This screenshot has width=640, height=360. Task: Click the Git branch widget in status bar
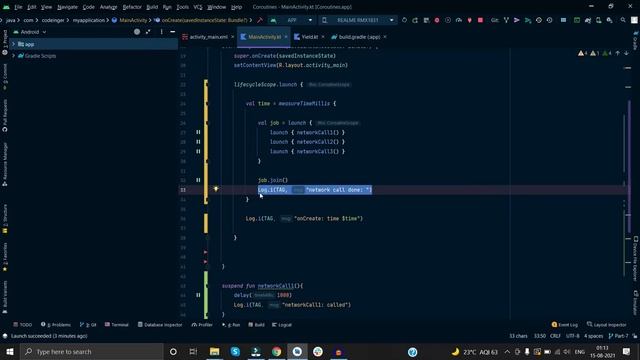pyautogui.click(x=619, y=336)
